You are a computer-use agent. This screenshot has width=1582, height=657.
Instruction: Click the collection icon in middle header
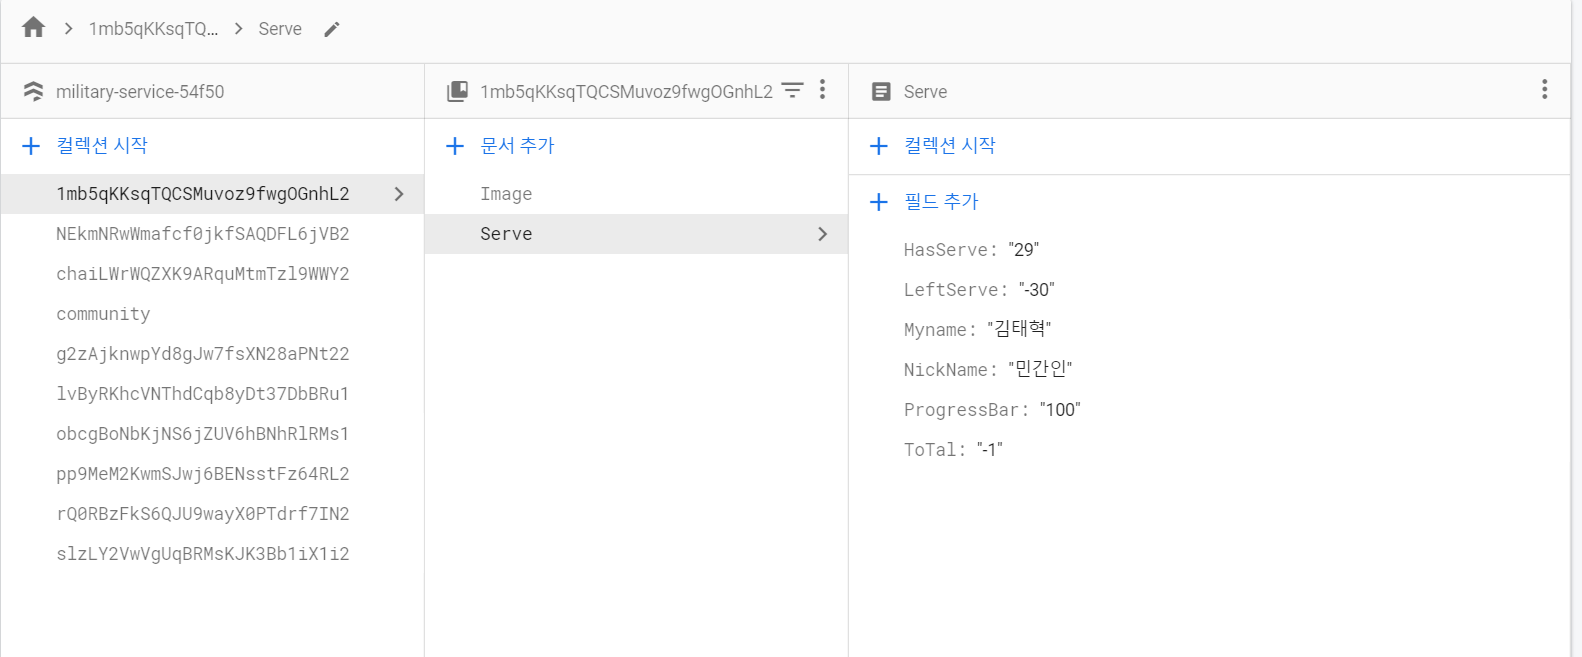pyautogui.click(x=457, y=91)
